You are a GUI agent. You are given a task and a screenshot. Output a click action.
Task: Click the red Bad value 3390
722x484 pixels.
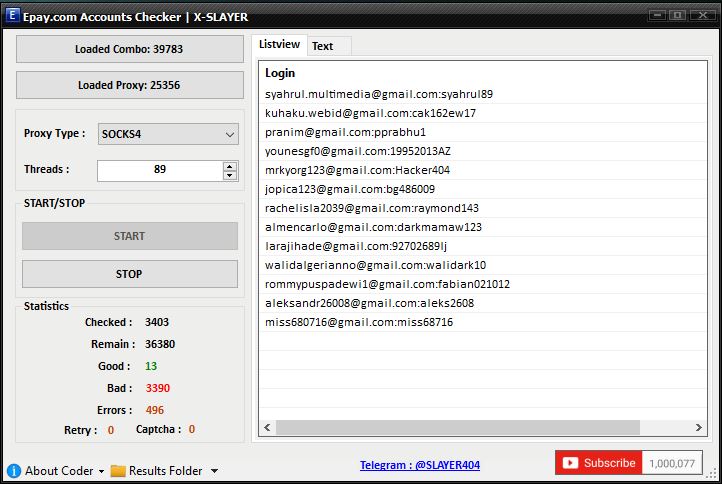tap(158, 388)
